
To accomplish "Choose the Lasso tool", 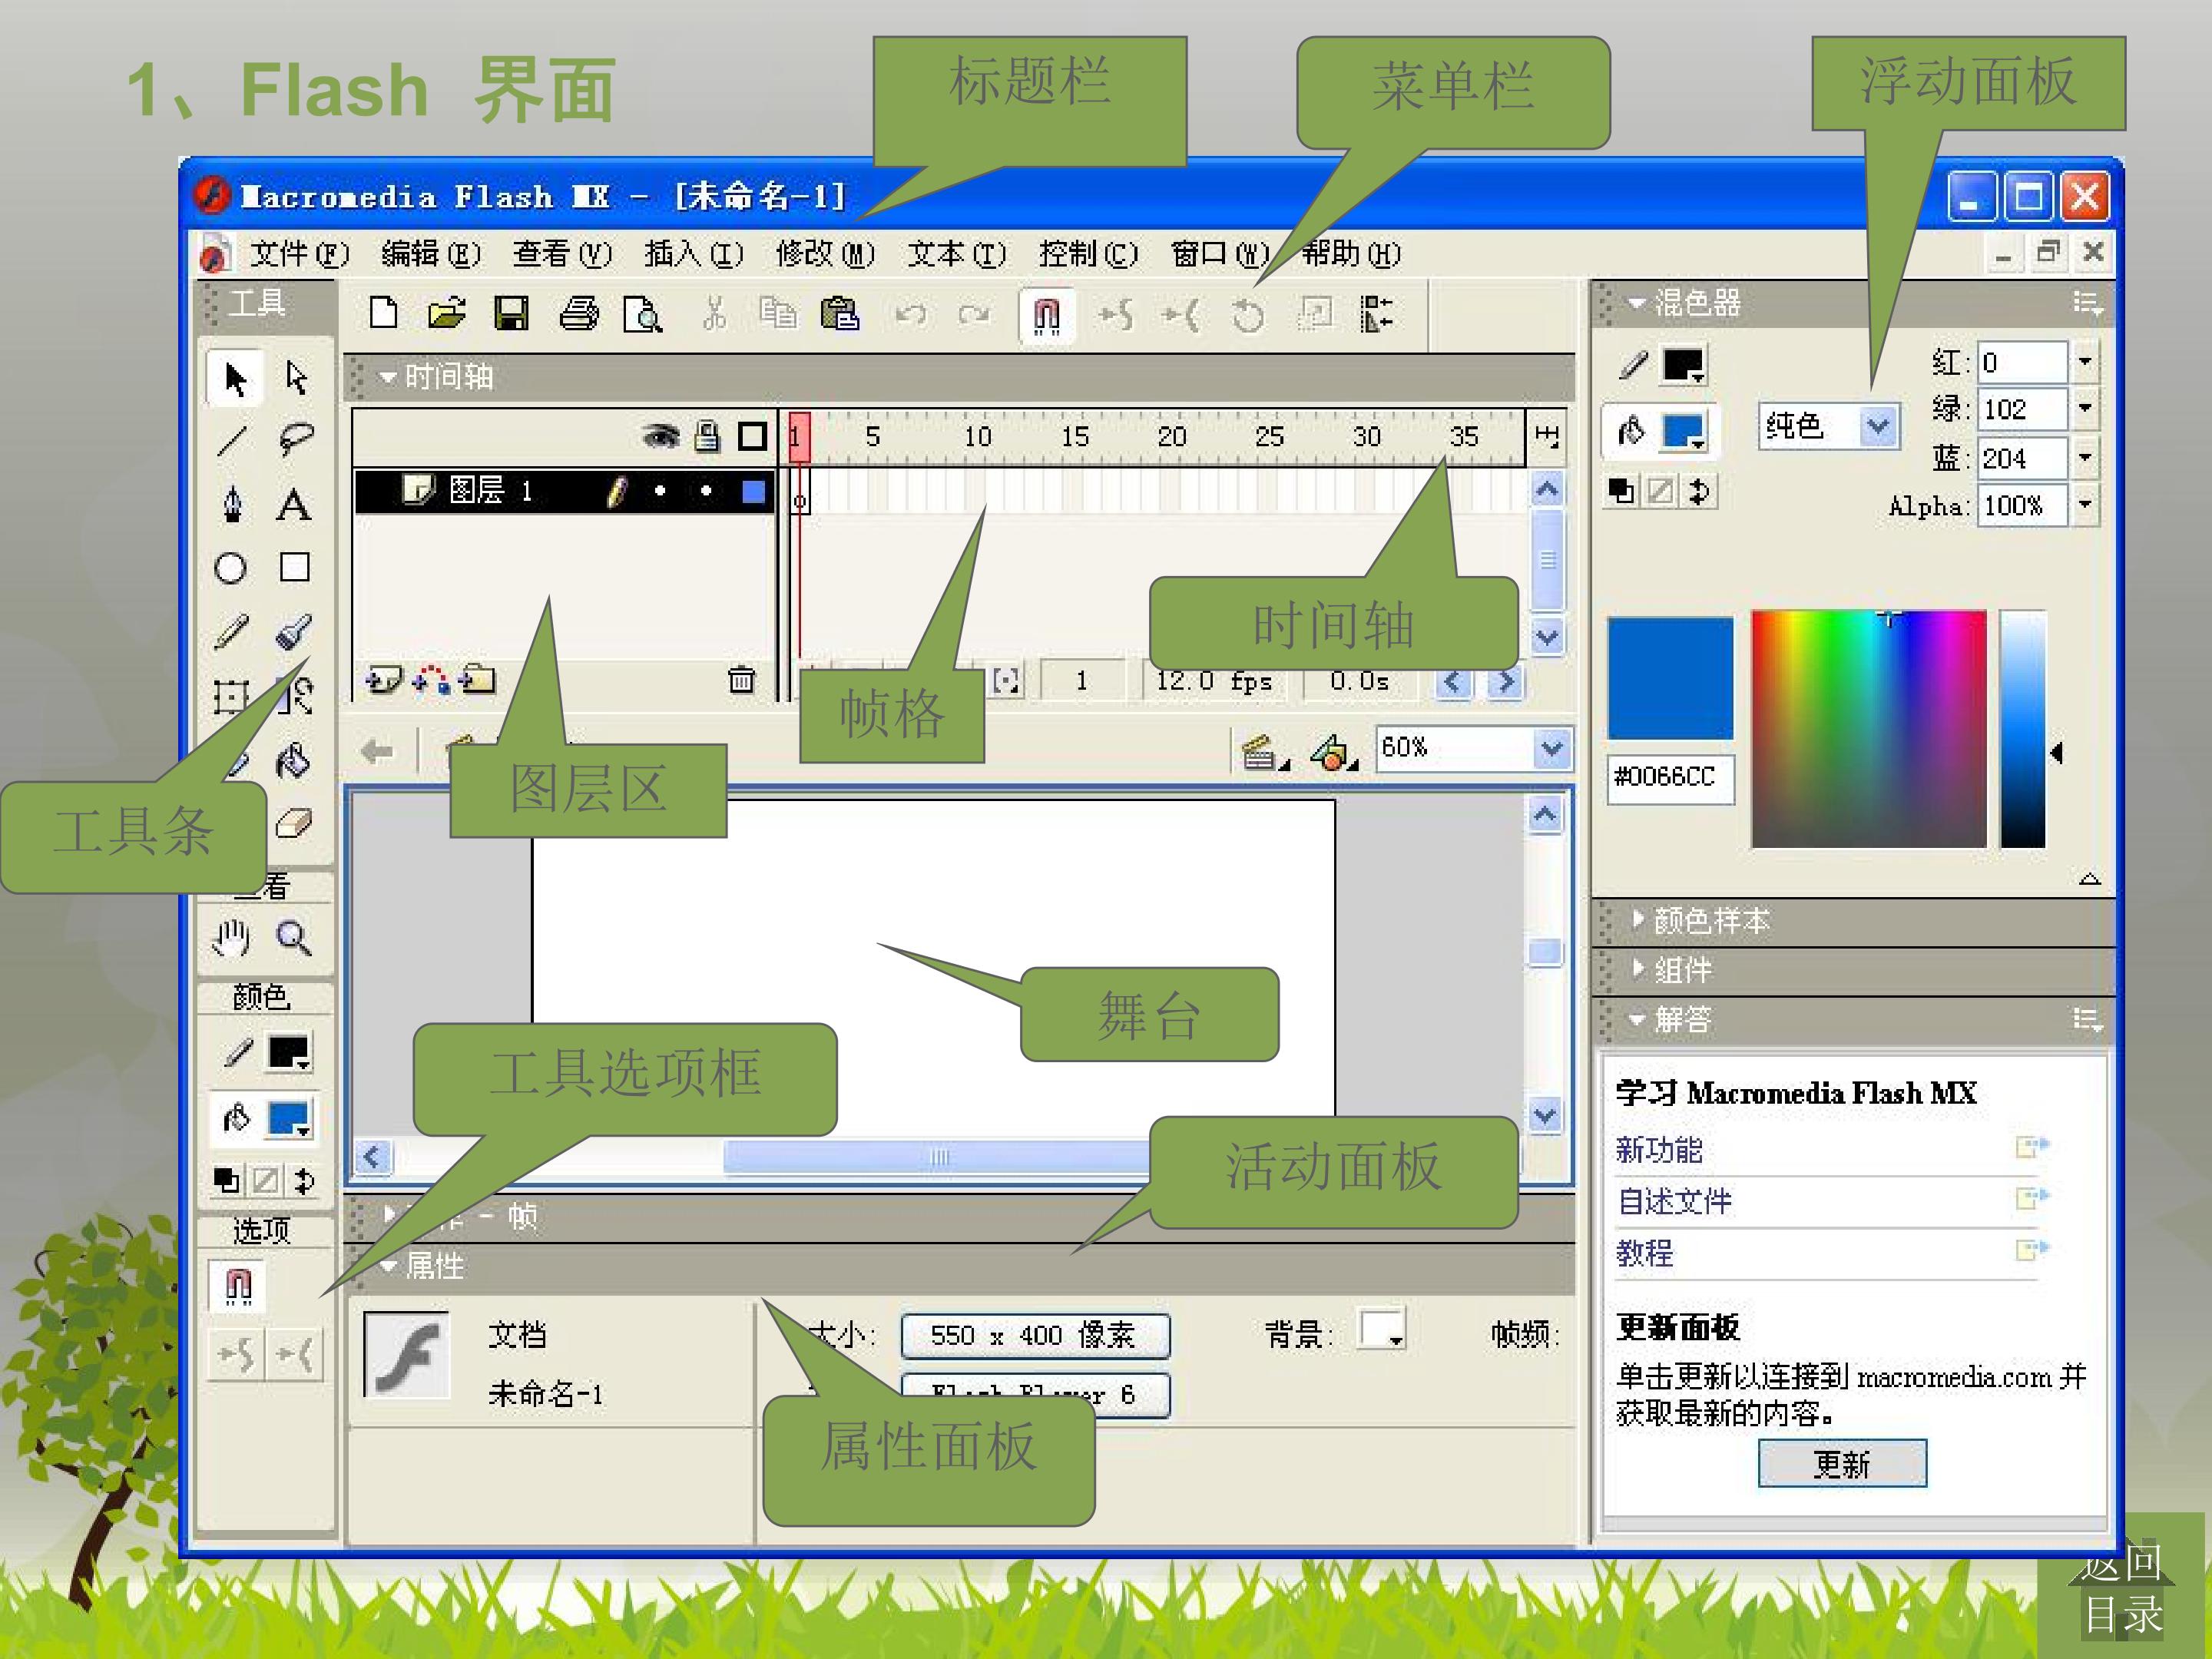I will pyautogui.click(x=296, y=440).
